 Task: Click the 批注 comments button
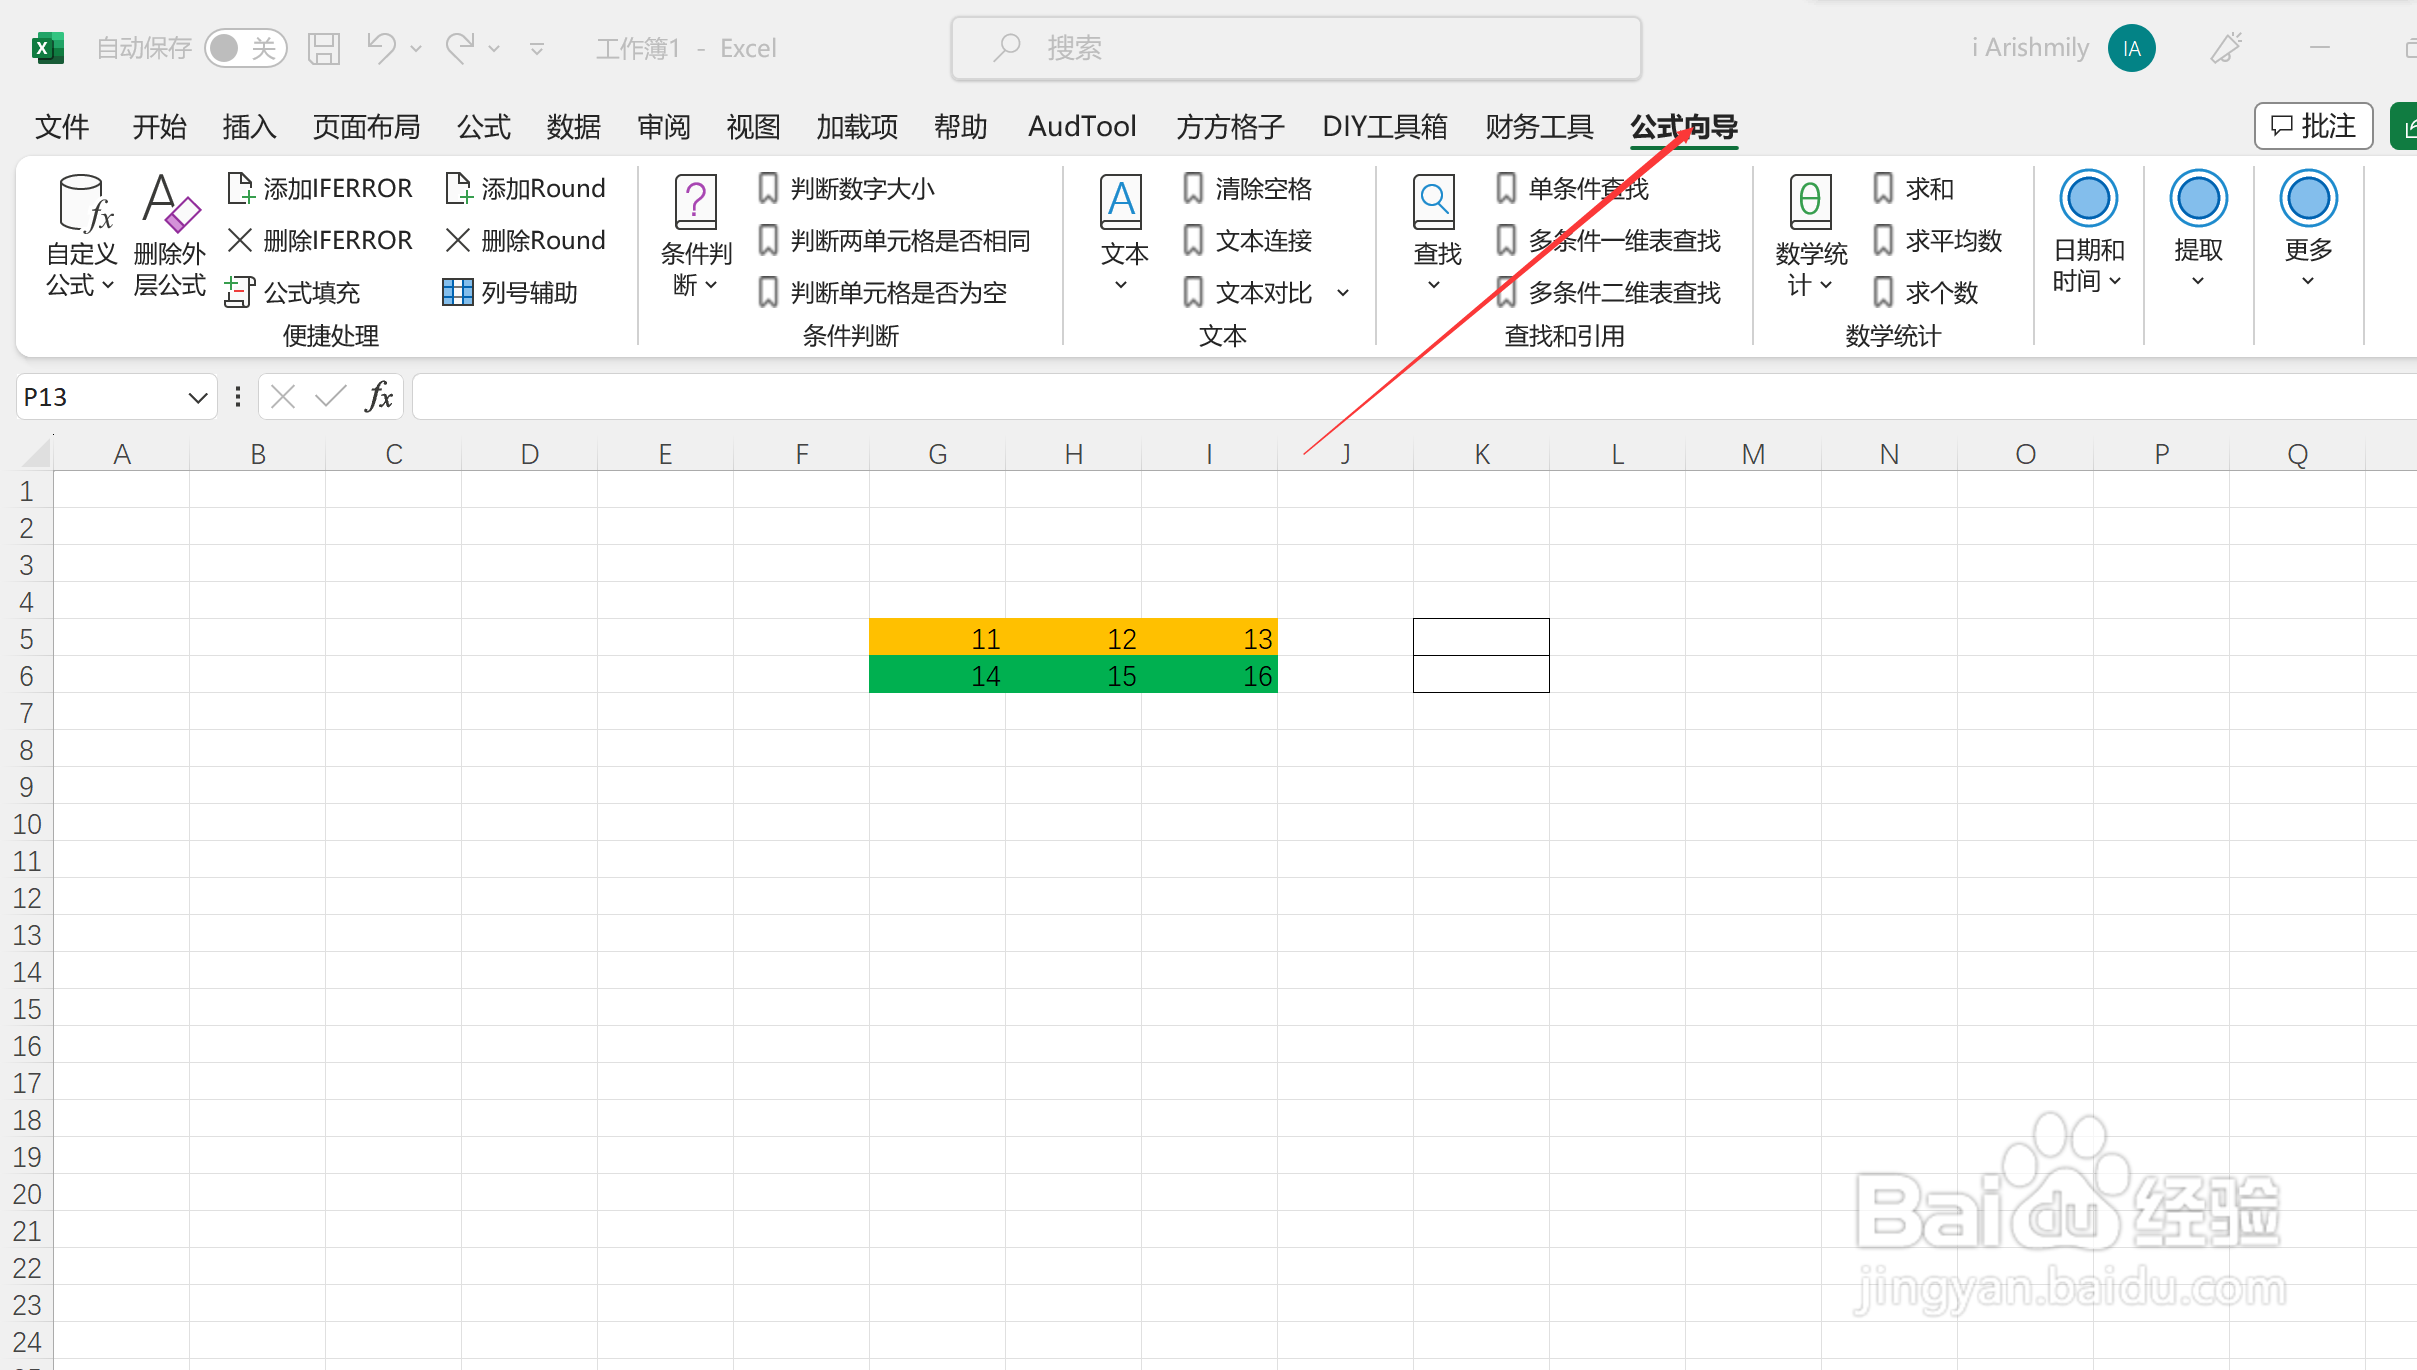point(2313,126)
